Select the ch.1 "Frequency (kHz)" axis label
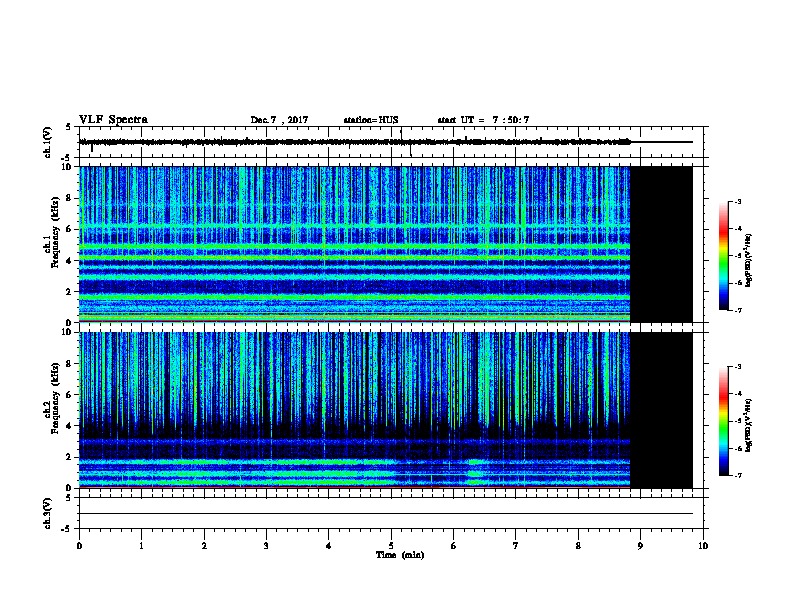This screenshot has height=612, width=792. (55, 232)
